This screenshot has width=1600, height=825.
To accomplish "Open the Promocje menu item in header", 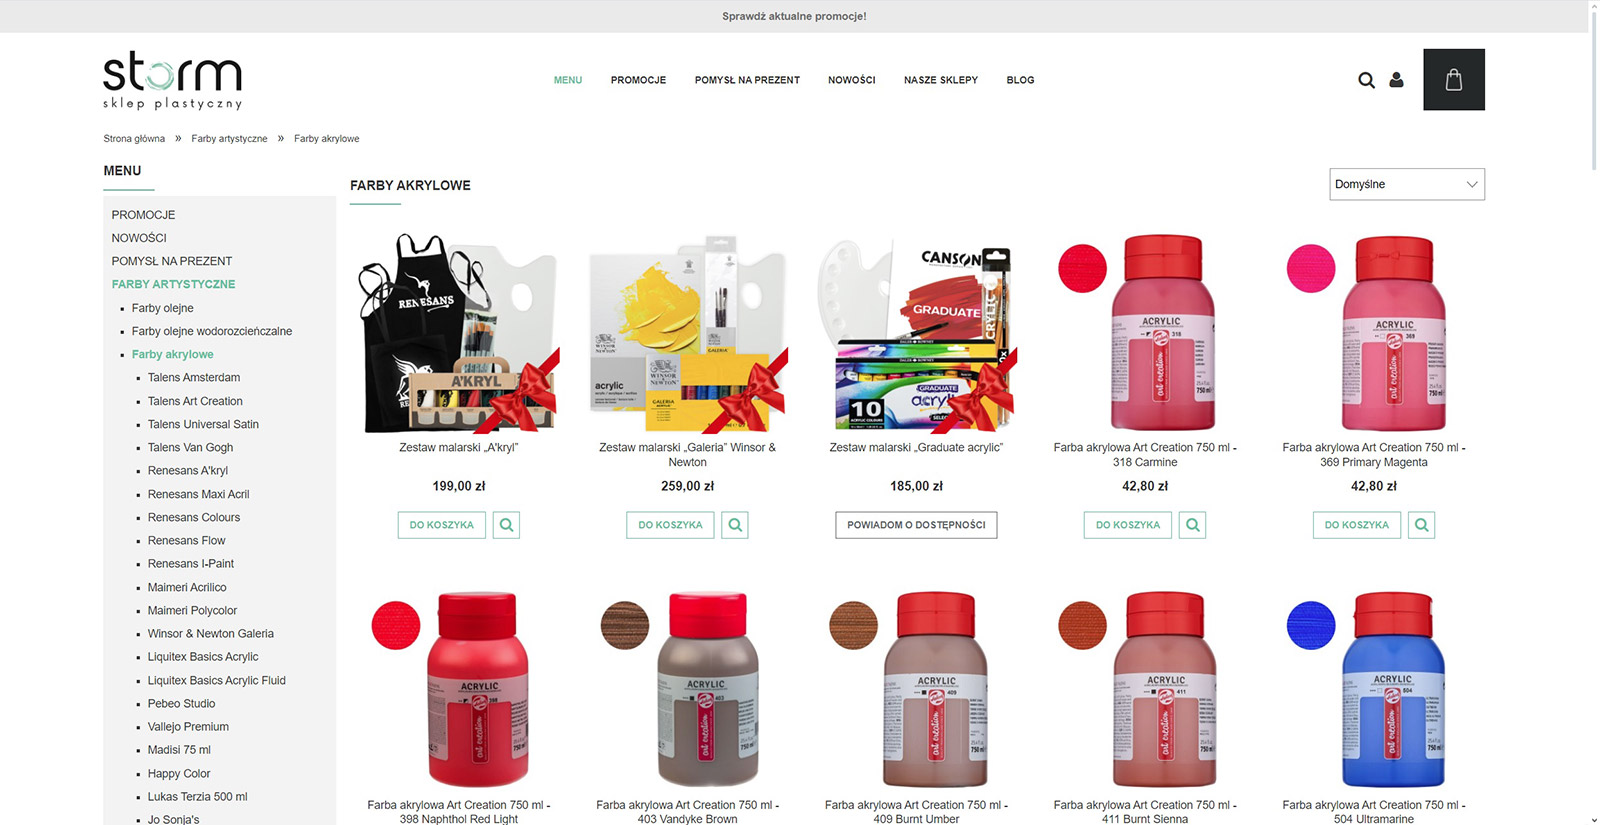I will point(638,80).
